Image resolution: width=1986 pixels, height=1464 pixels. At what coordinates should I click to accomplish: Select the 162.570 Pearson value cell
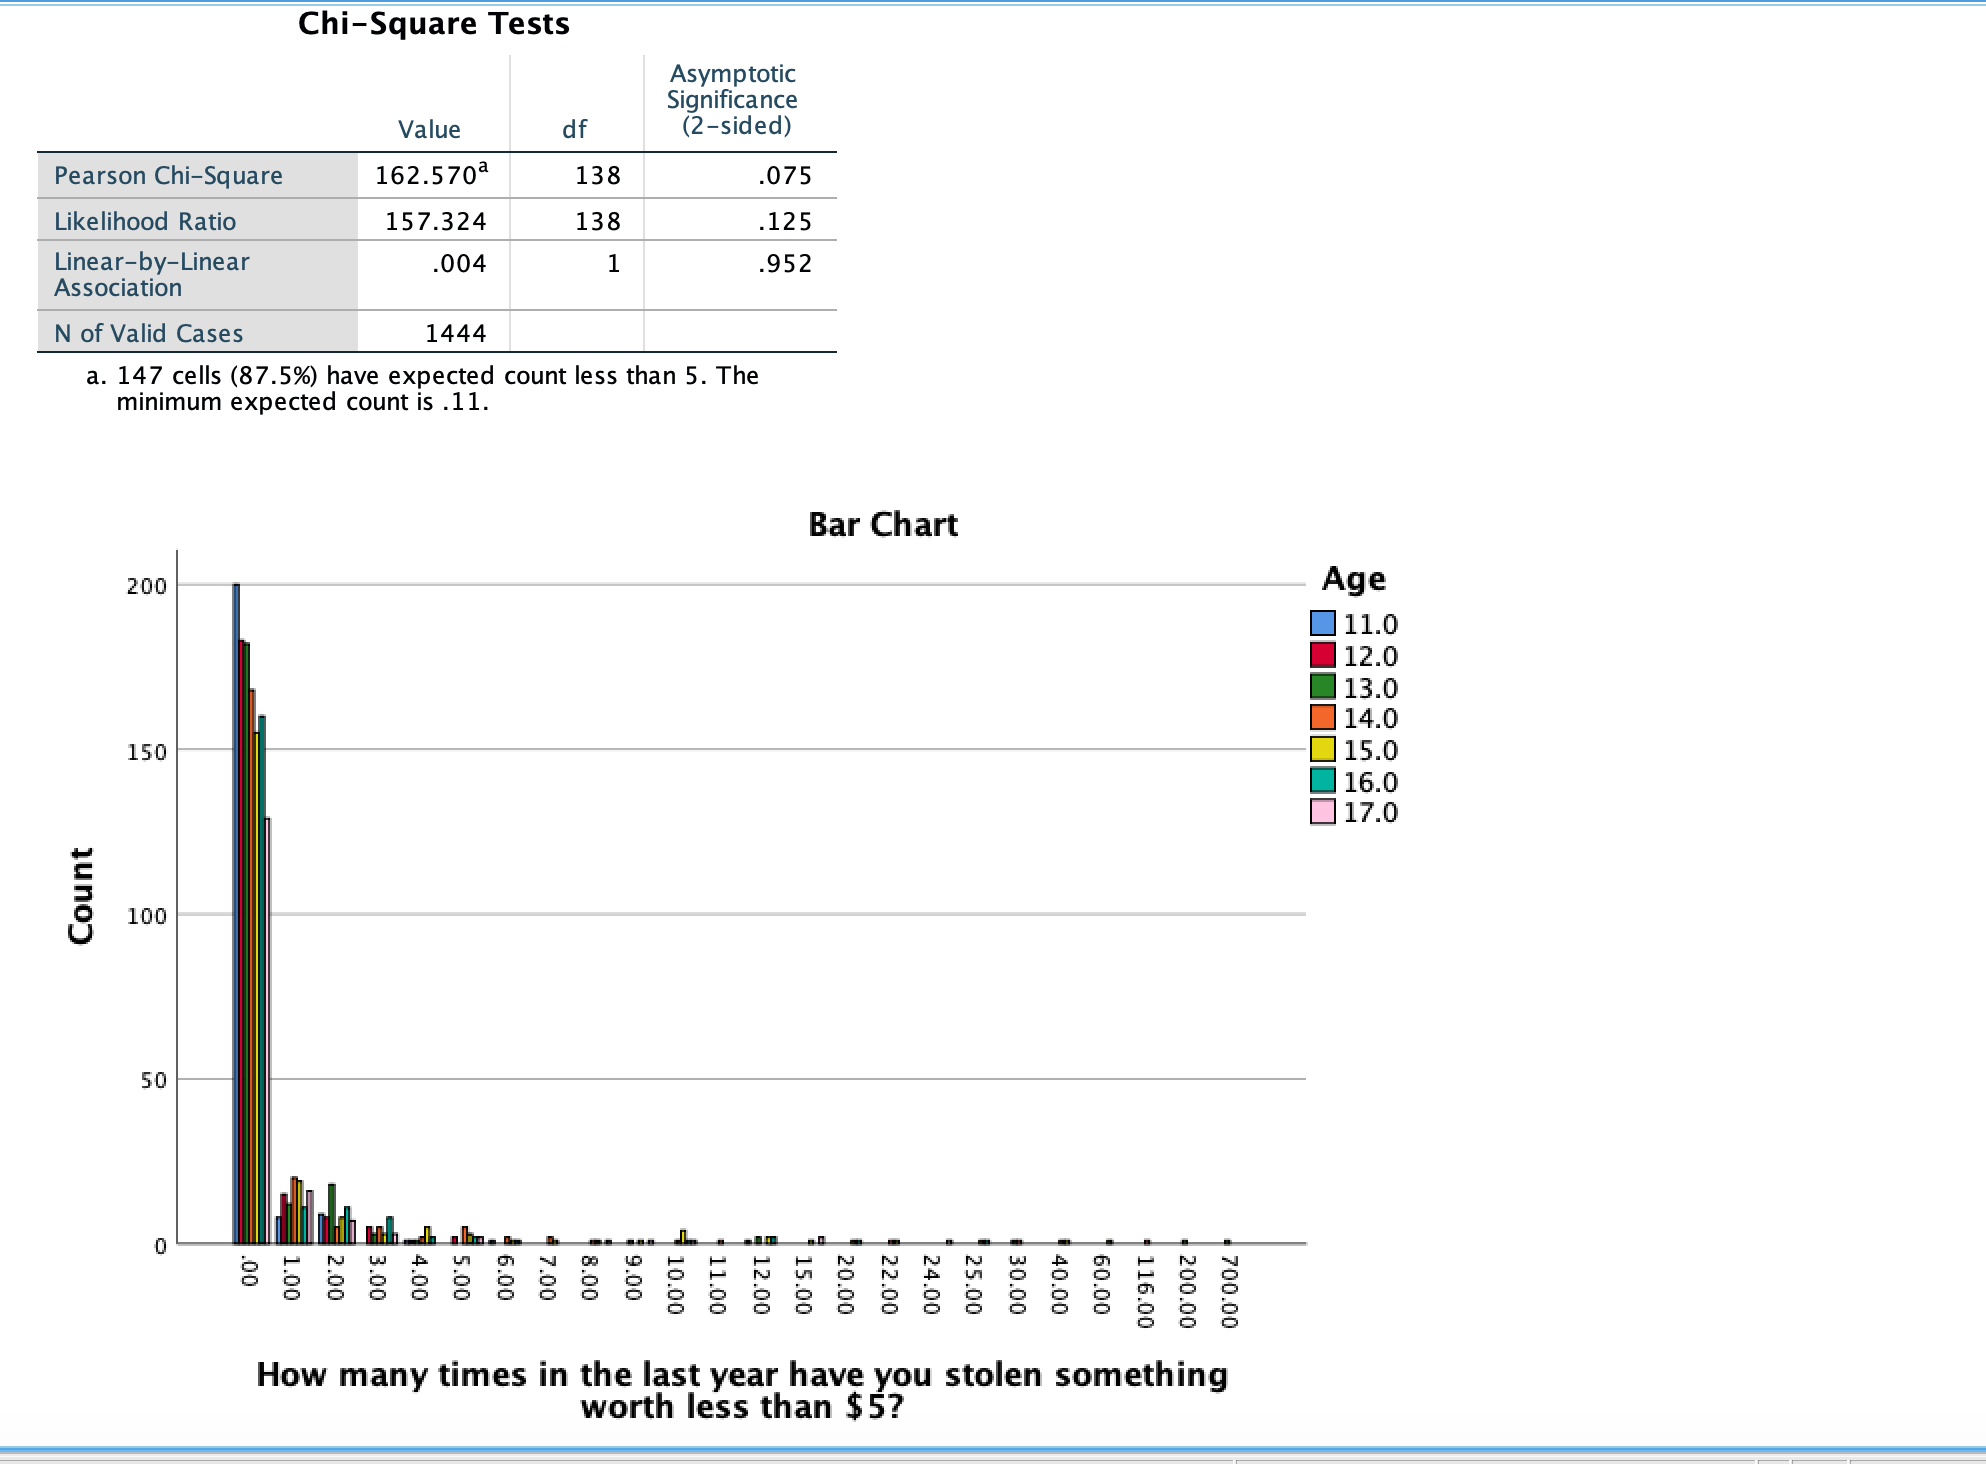pyautogui.click(x=433, y=175)
